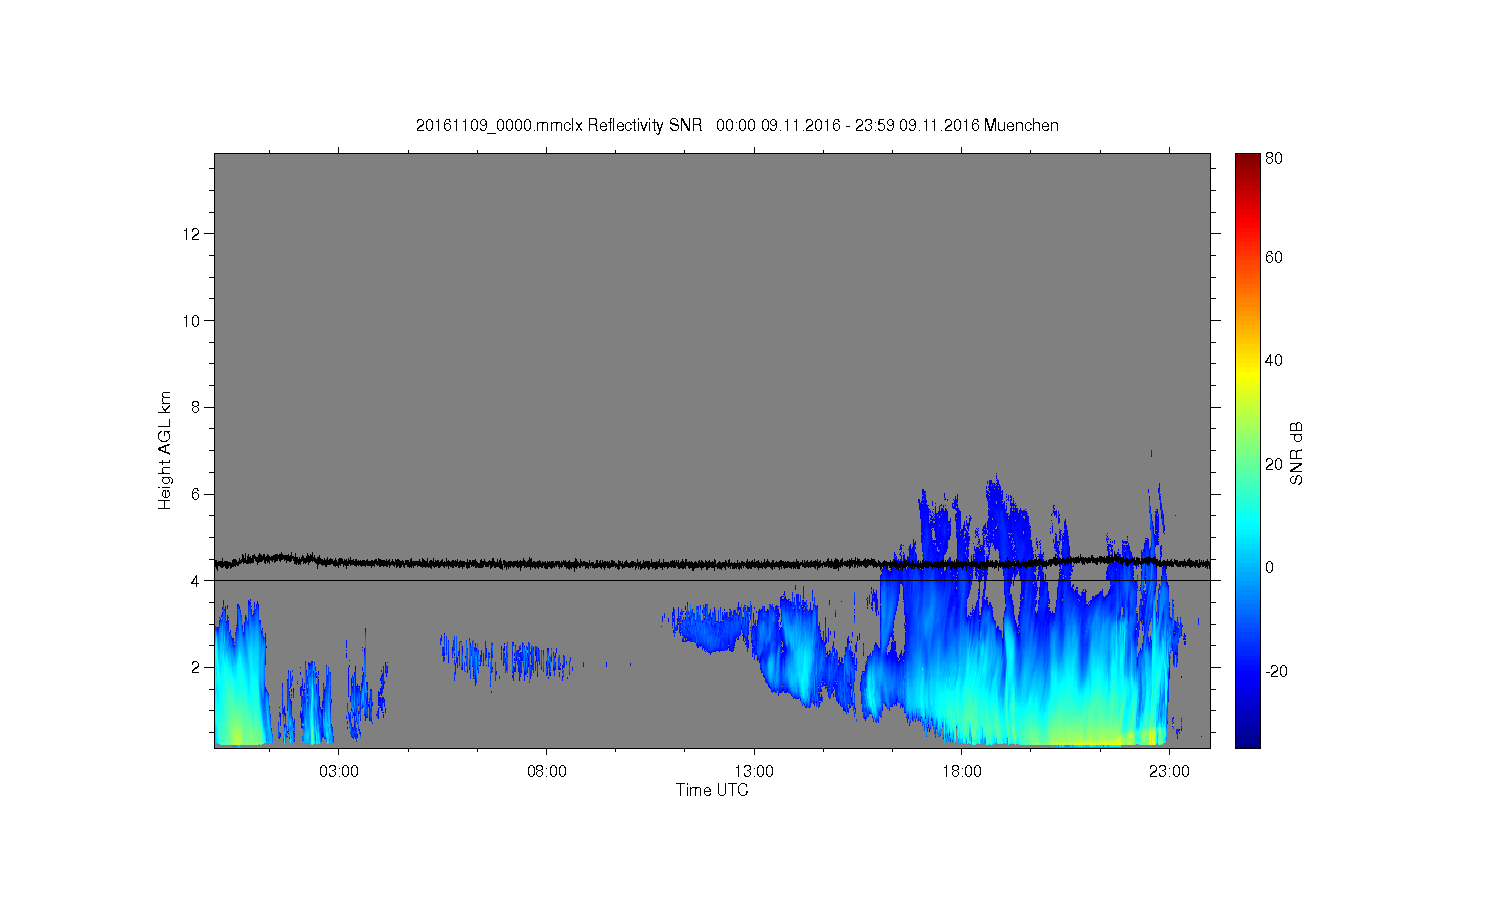Viewport: 1500px width, 900px height.
Task: Click the colorbar value 20
Action: point(1274,464)
